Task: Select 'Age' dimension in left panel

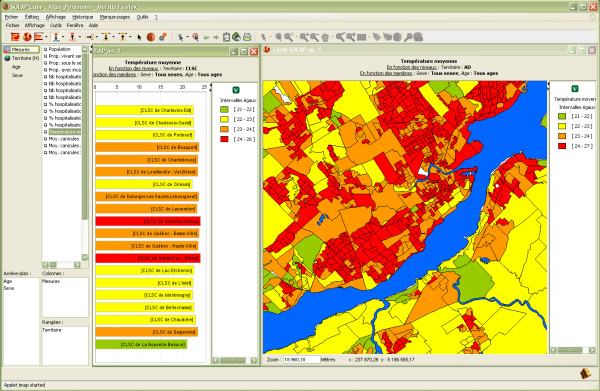Action: click(x=16, y=67)
